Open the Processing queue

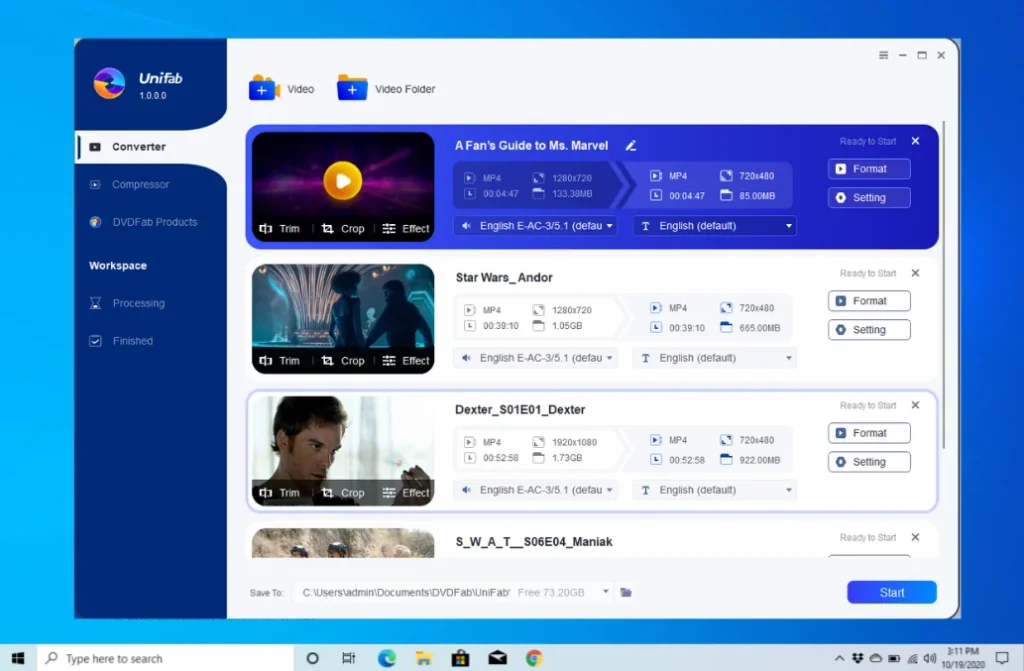(138, 303)
